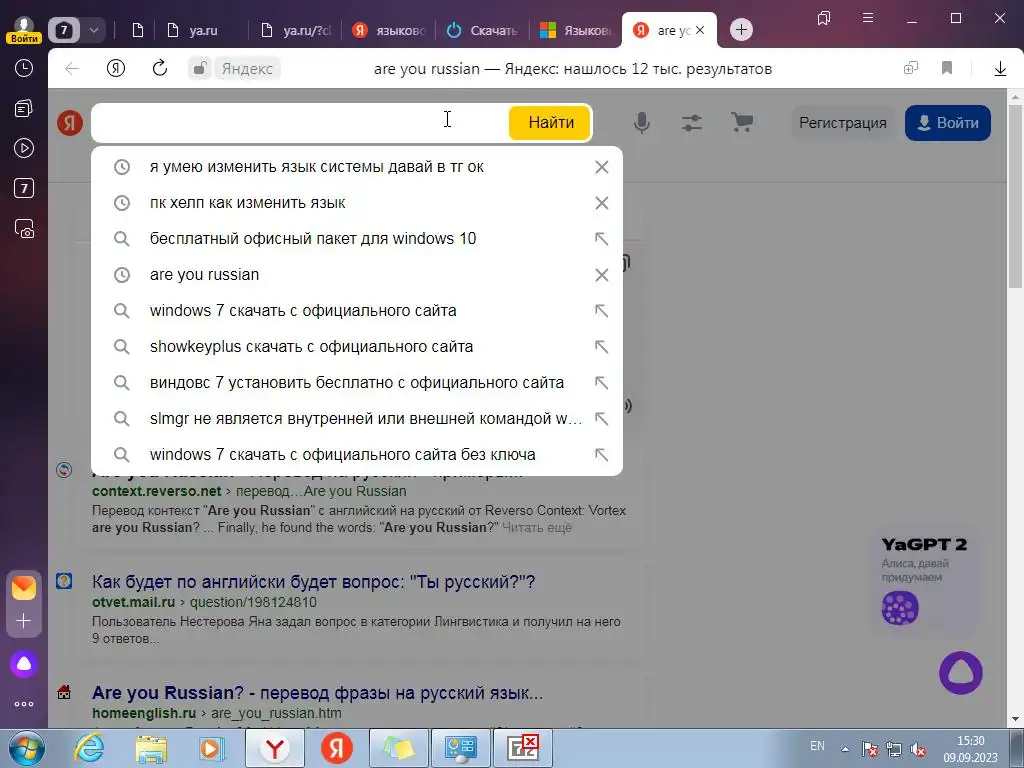Open the tab group counter showing 7
Screen dimensions: 1024x768
[x=63, y=29]
